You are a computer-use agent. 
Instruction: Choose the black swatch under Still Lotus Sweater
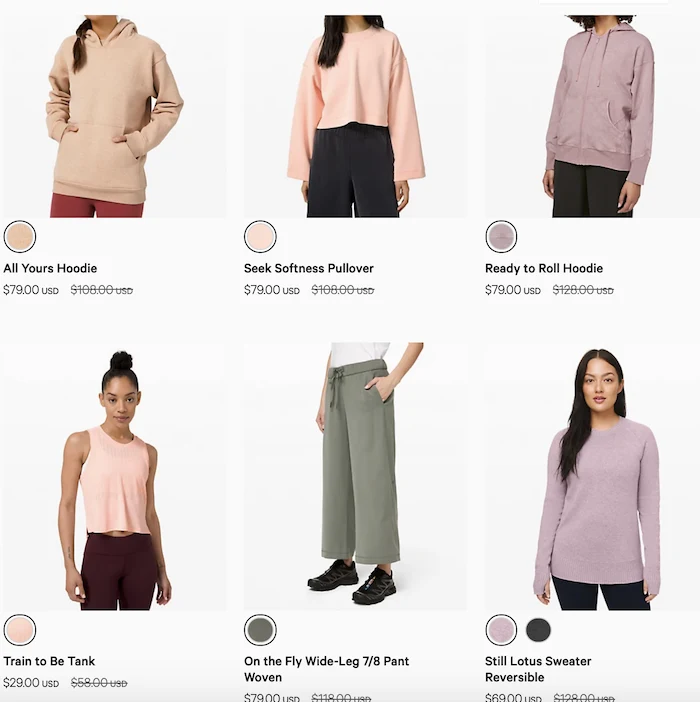tap(538, 630)
